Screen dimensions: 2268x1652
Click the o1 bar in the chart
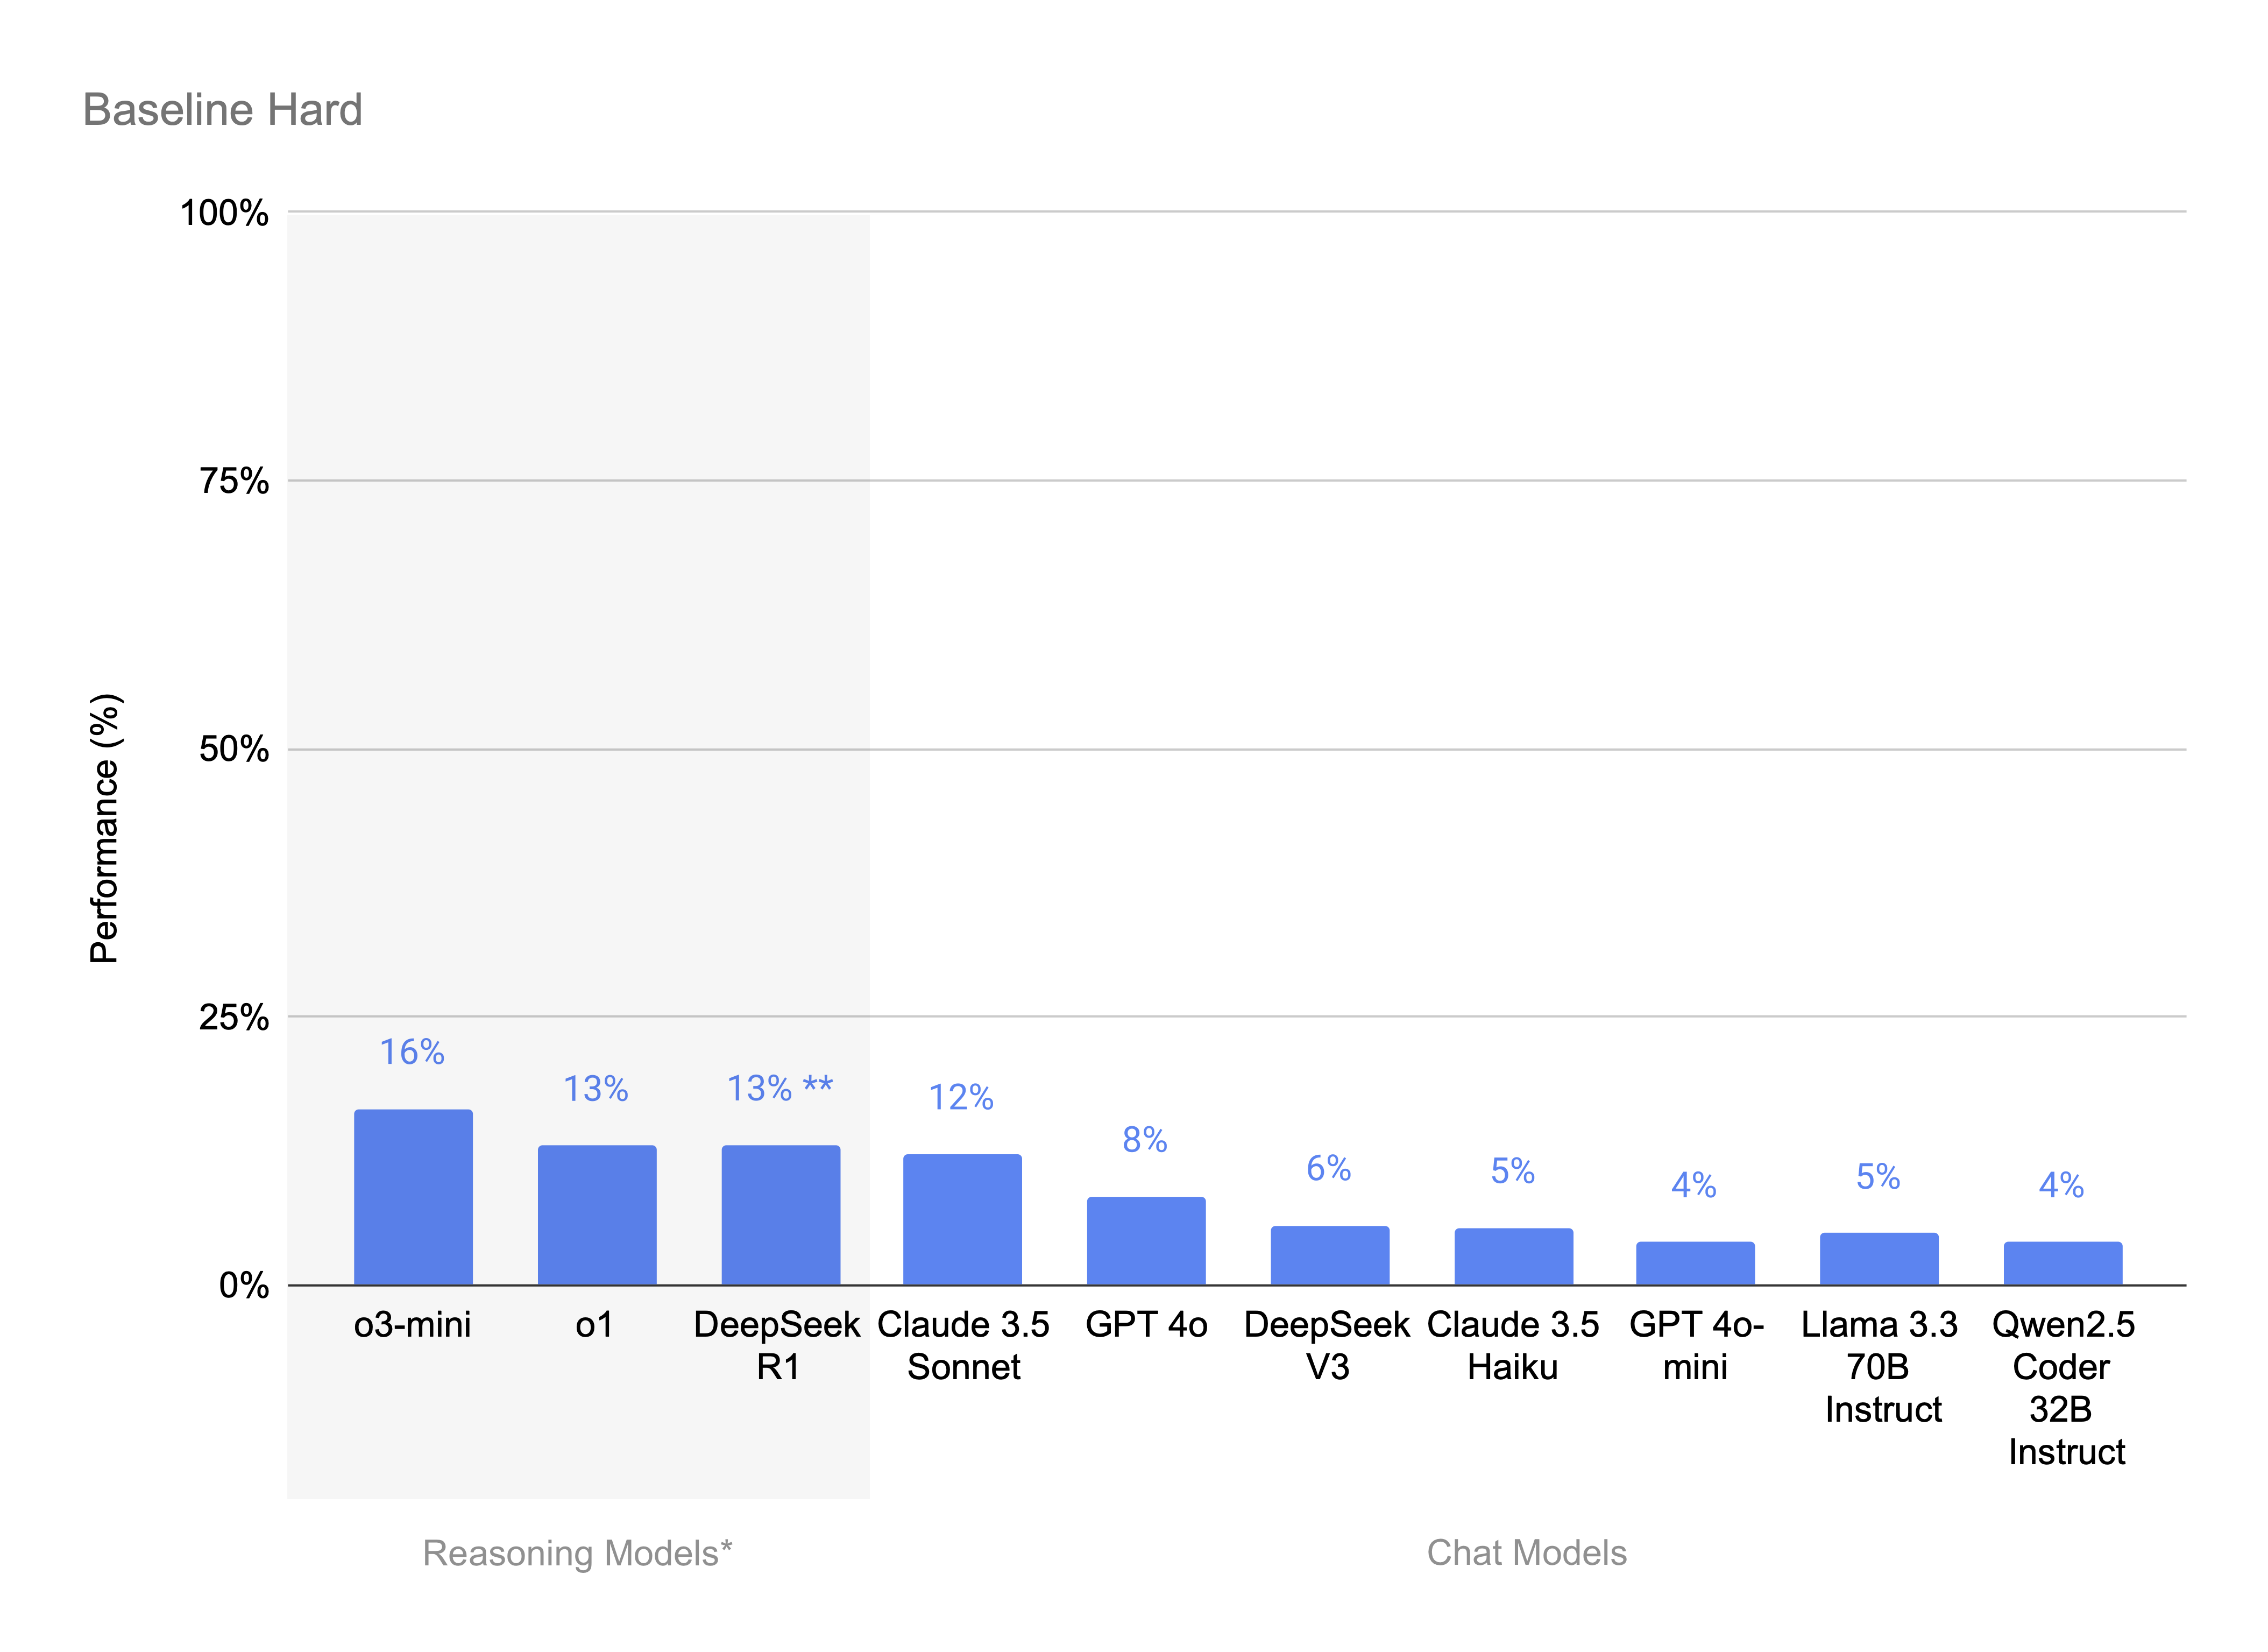(x=597, y=1215)
